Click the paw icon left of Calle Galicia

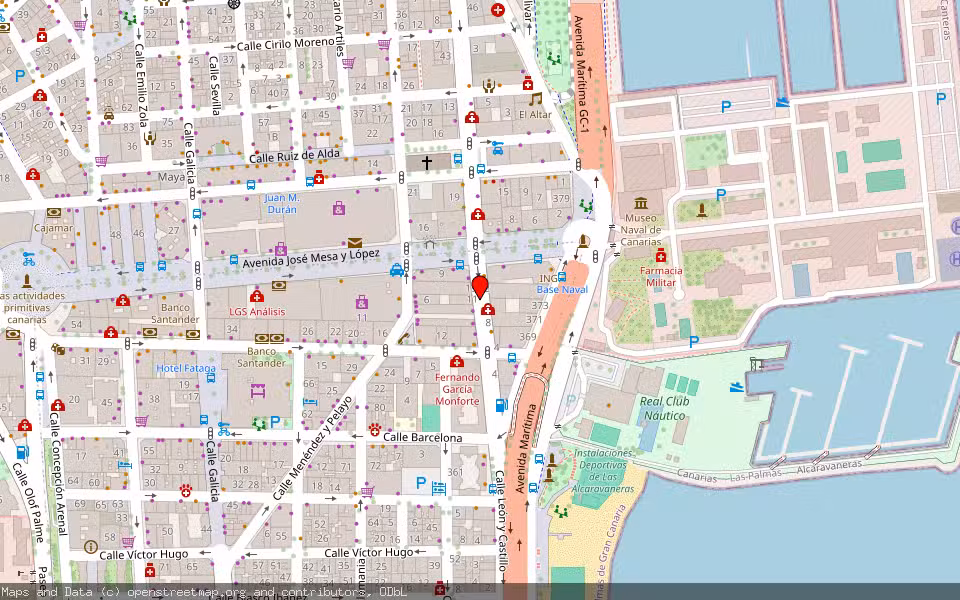[186, 490]
